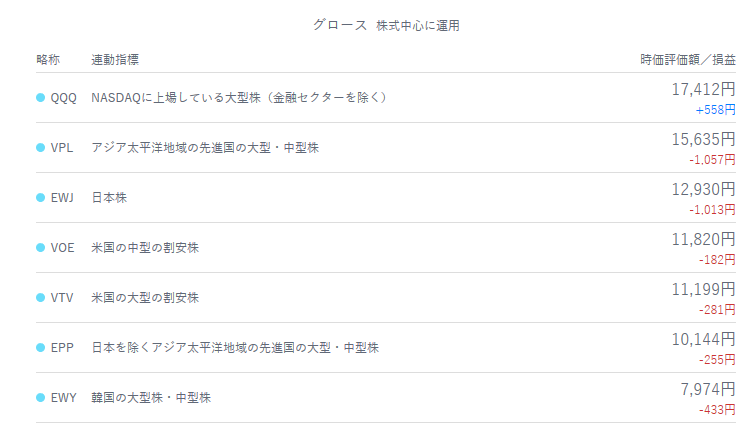Click the blue dot beside VTV

tap(40, 297)
